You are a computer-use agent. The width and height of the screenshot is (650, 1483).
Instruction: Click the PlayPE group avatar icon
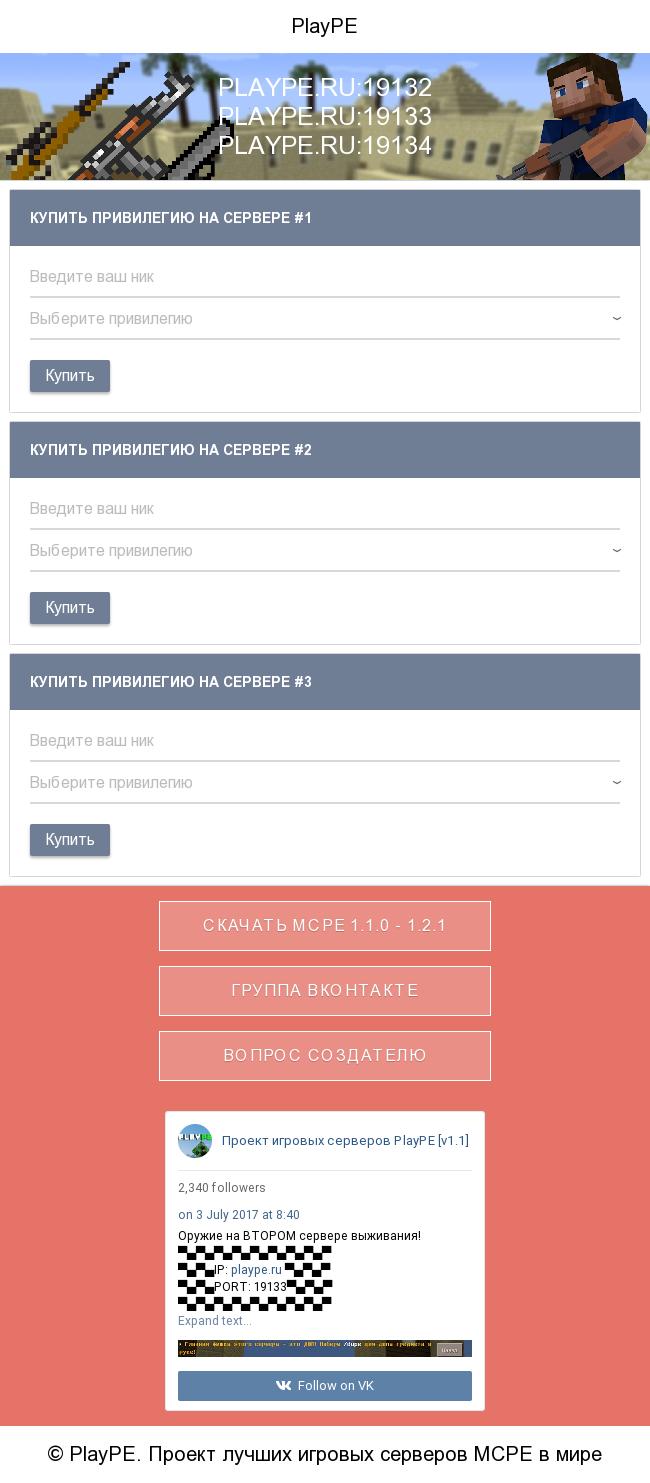[x=195, y=1141]
